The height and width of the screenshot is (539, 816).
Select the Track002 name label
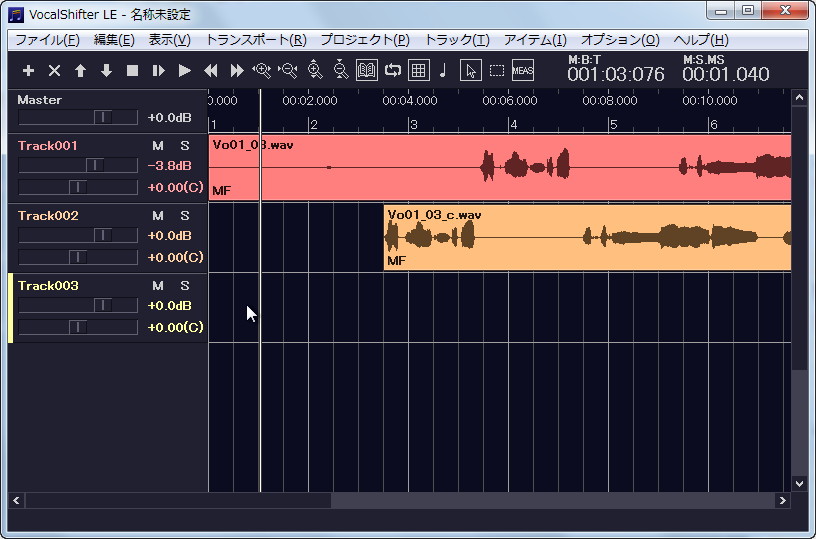[x=48, y=216]
